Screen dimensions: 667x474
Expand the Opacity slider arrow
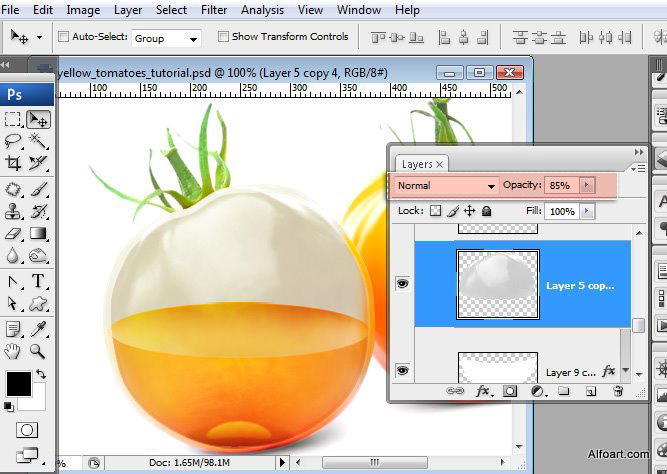(586, 186)
